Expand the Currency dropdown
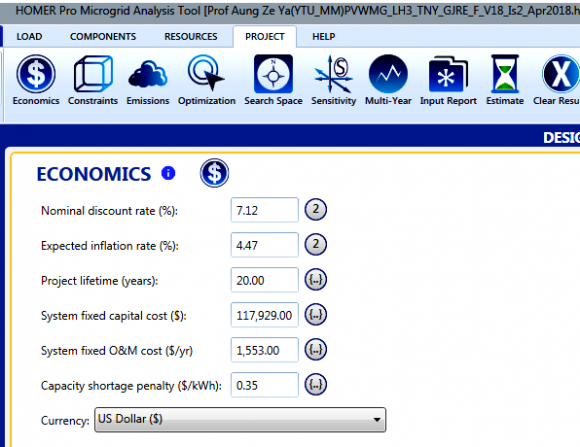 click(x=240, y=420)
